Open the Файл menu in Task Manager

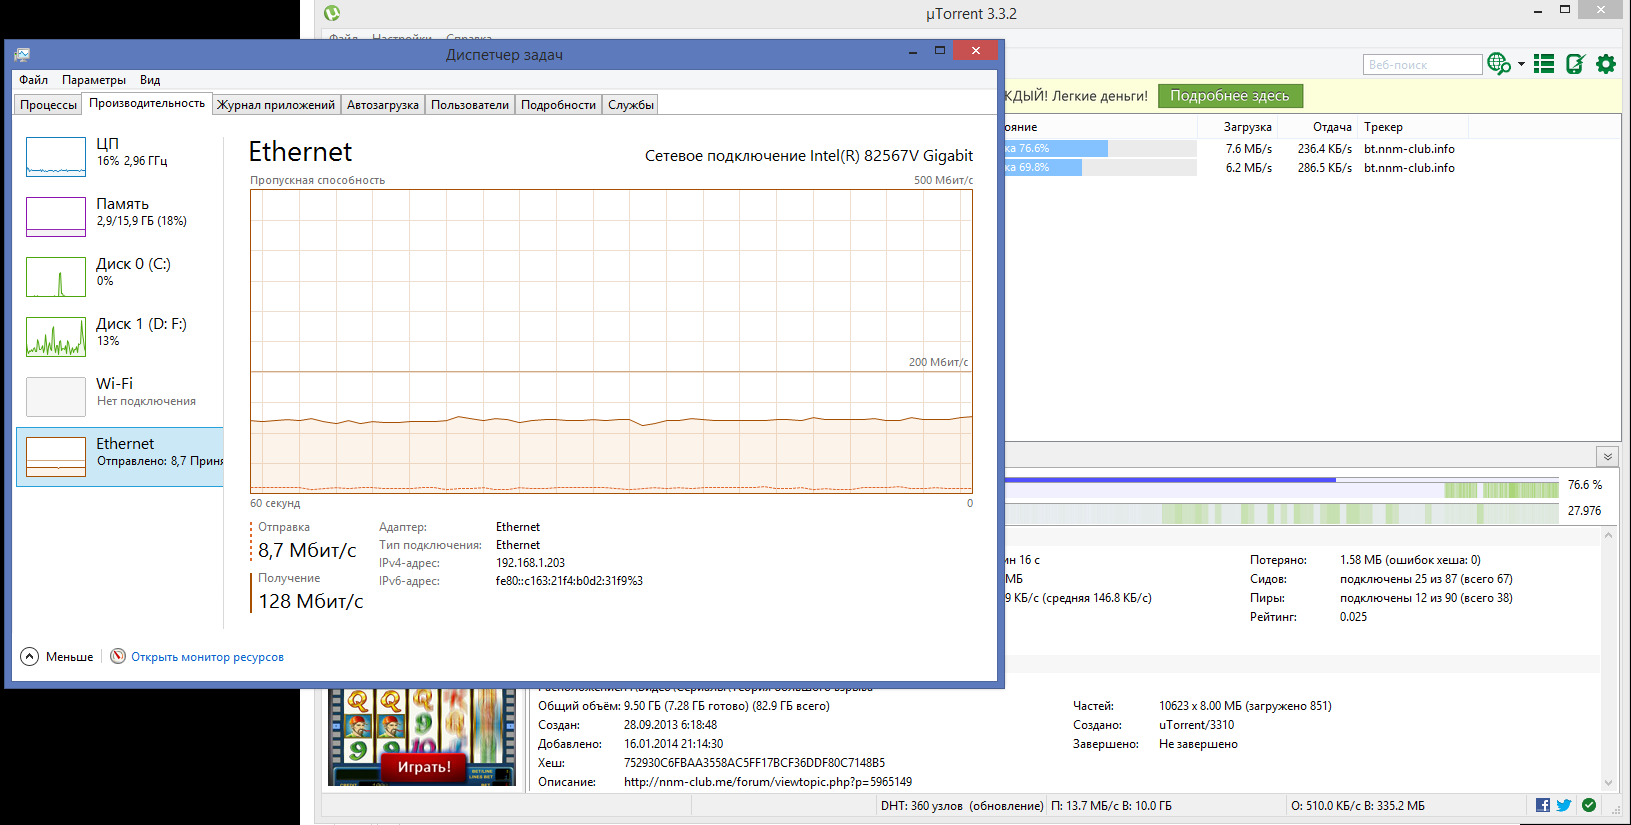(33, 80)
